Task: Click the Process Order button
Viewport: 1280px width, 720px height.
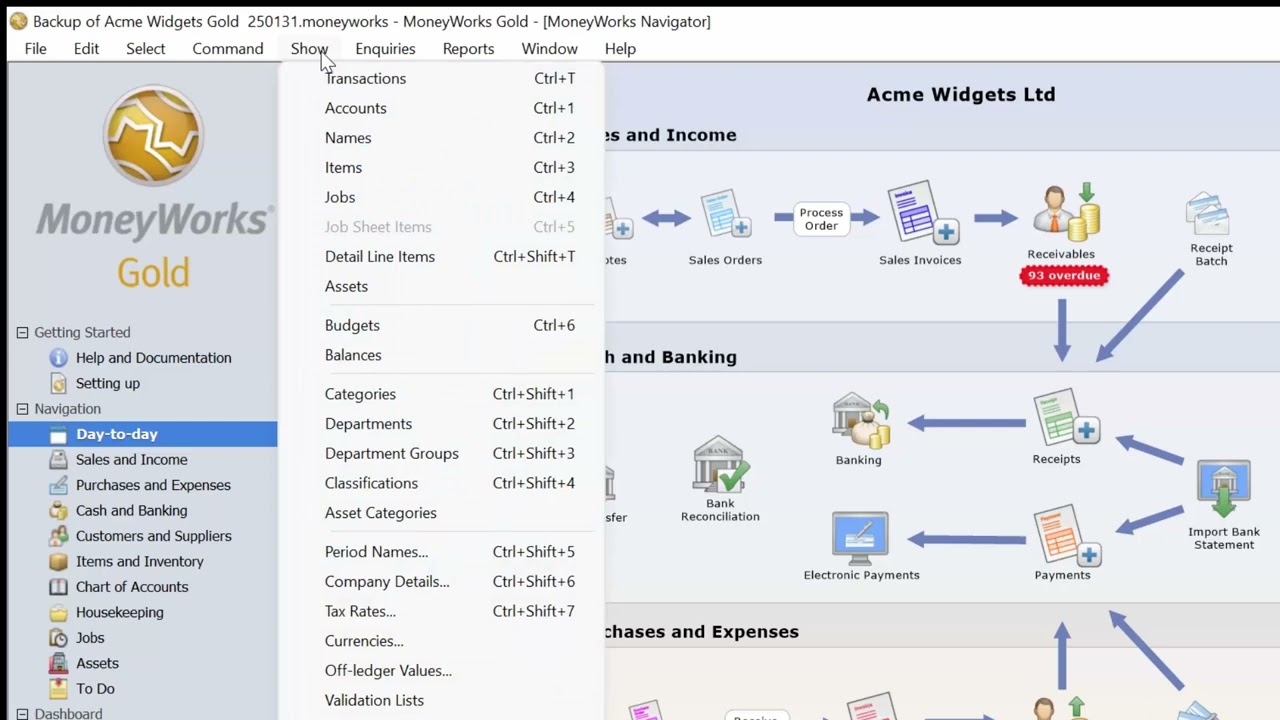Action: coord(821,219)
